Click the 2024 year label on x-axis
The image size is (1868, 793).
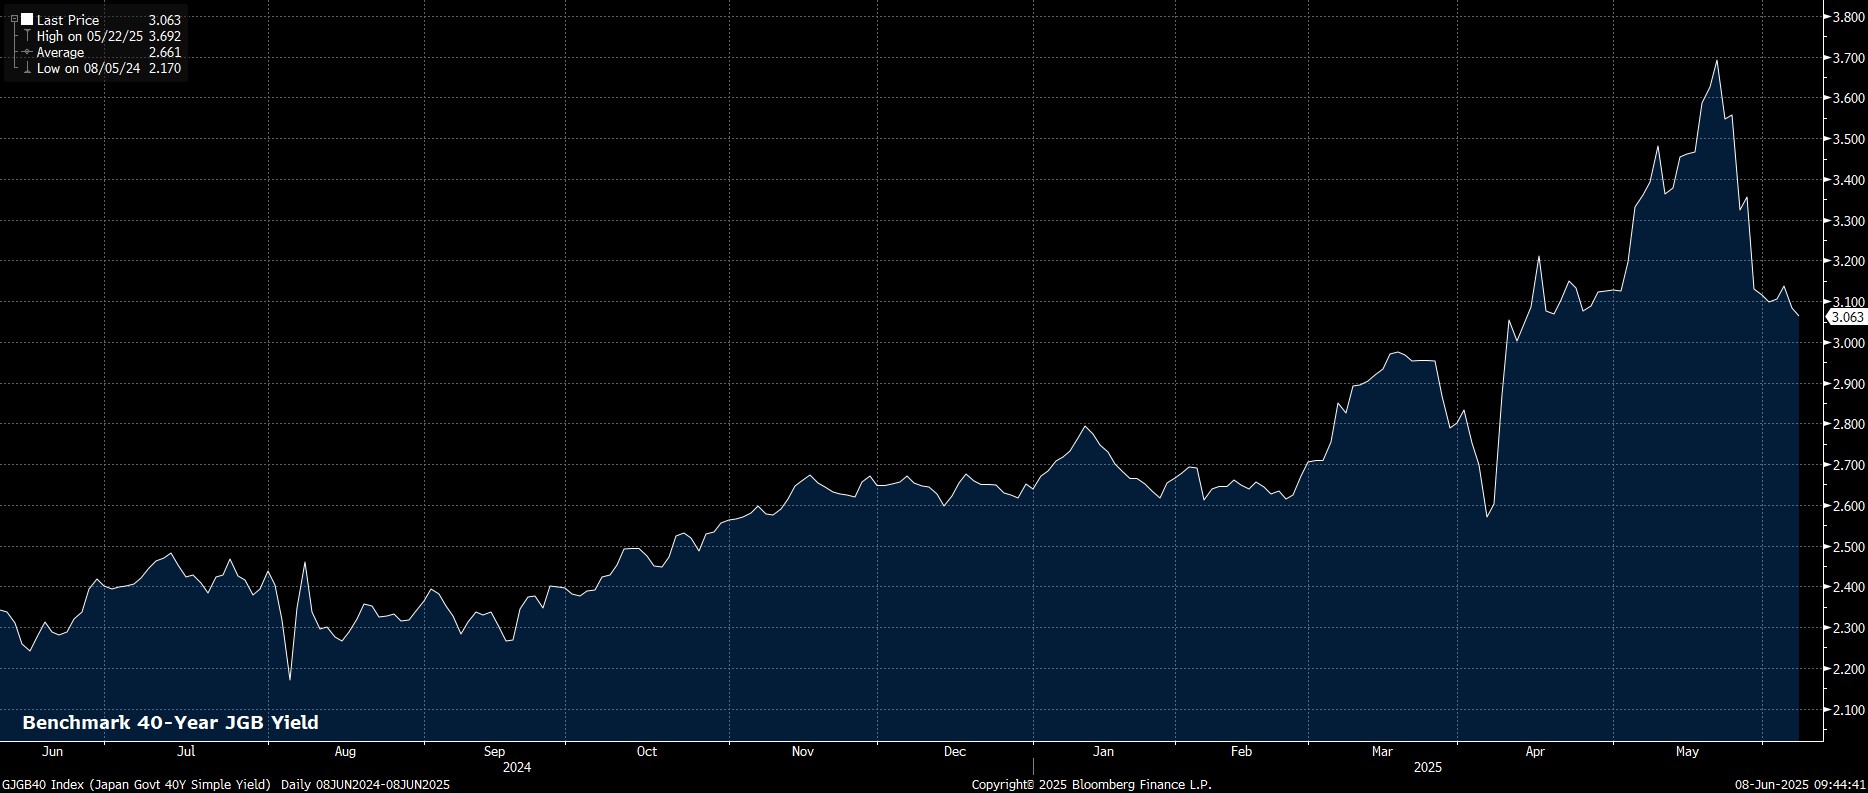tap(517, 767)
